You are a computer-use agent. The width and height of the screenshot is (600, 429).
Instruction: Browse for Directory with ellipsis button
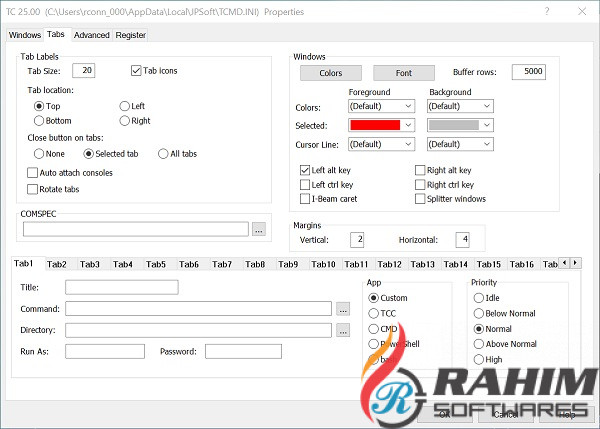click(x=343, y=330)
